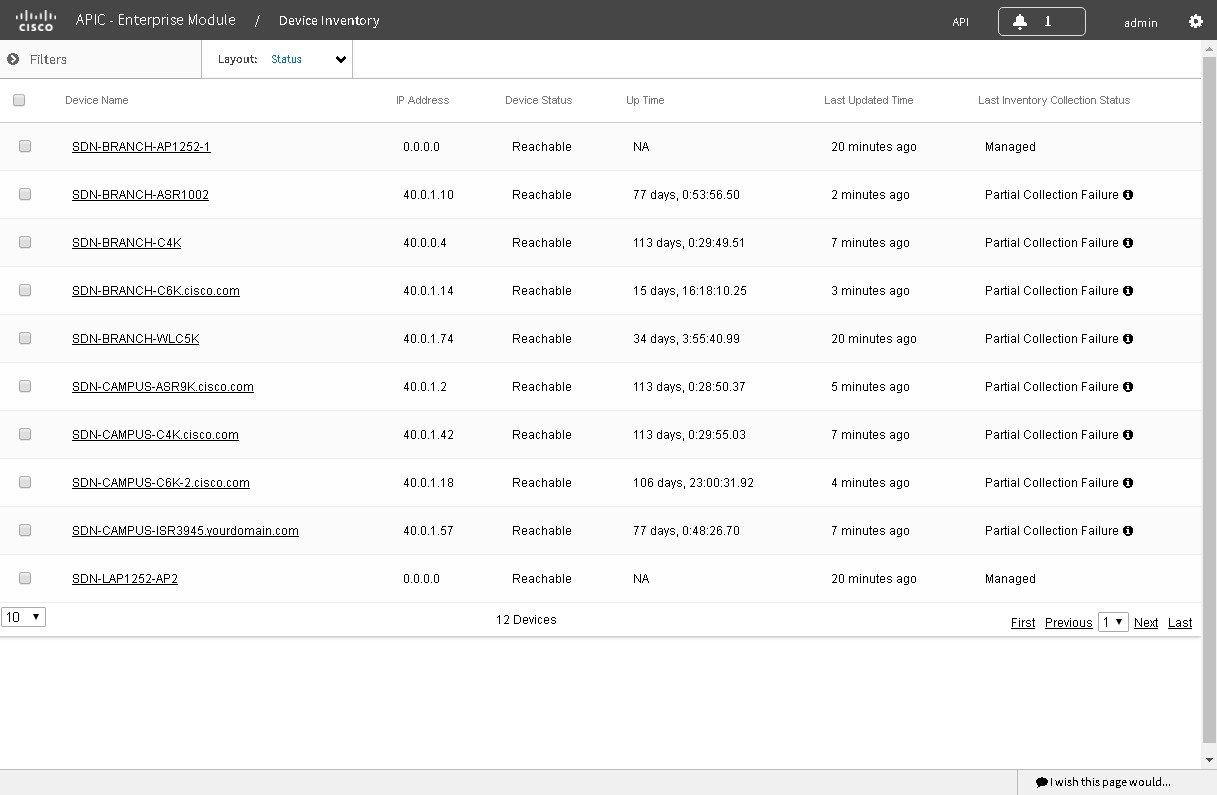Show failure info for SDN-CAMPUS-ASR9K.cisco.com
This screenshot has height=795, width=1217.
pos(1128,387)
